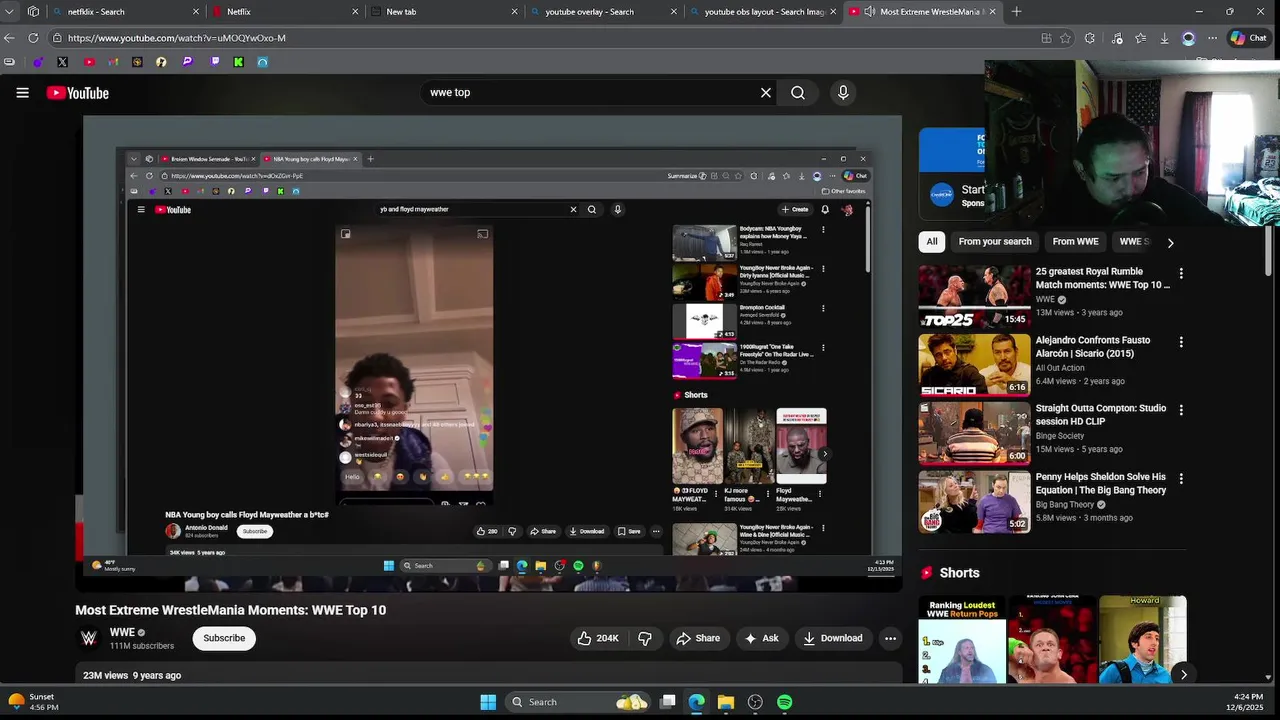The width and height of the screenshot is (1280, 720).
Task: Show more filter chips with right arrow
Action: tap(1170, 242)
